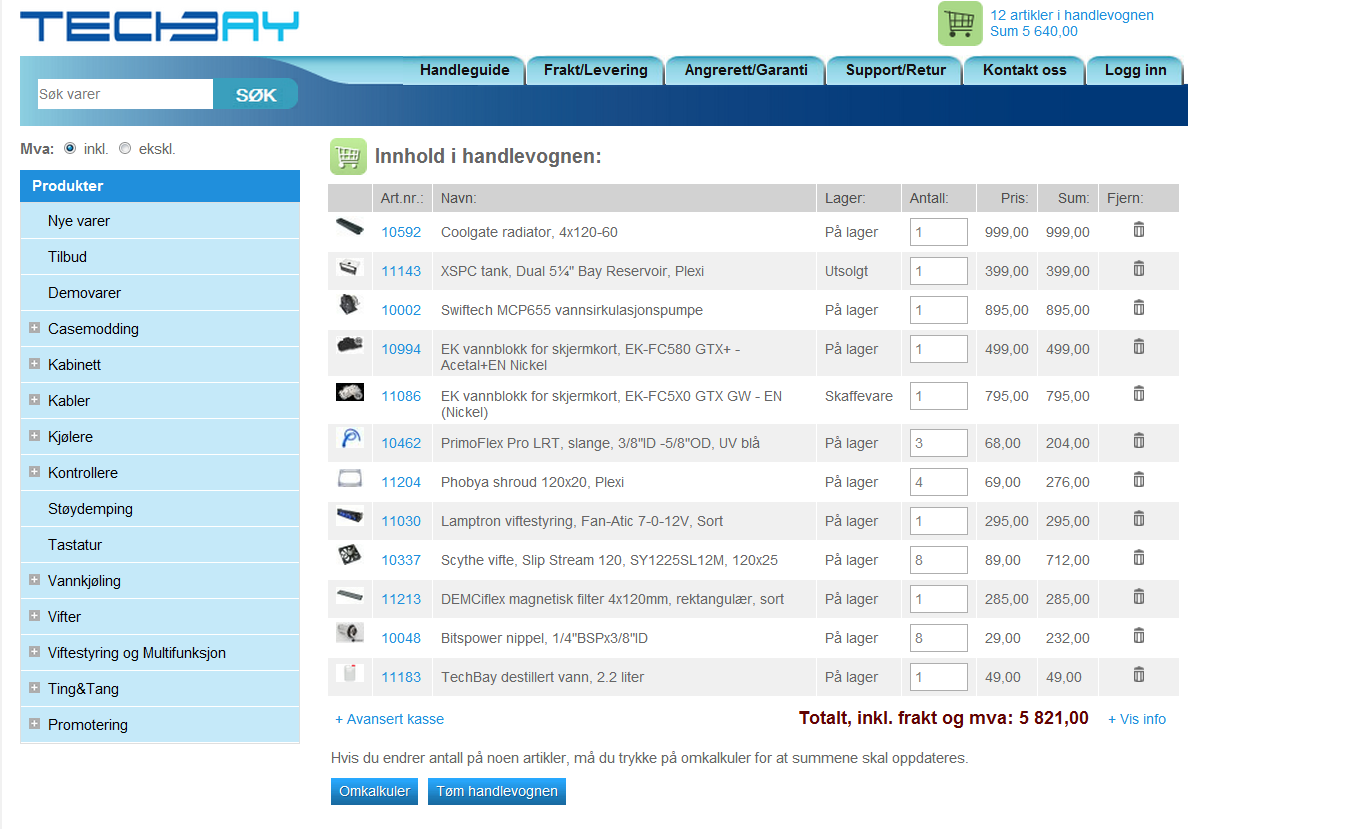Expand the Vifter category
Image resolution: width=1366 pixels, height=829 pixels.
(x=35, y=616)
